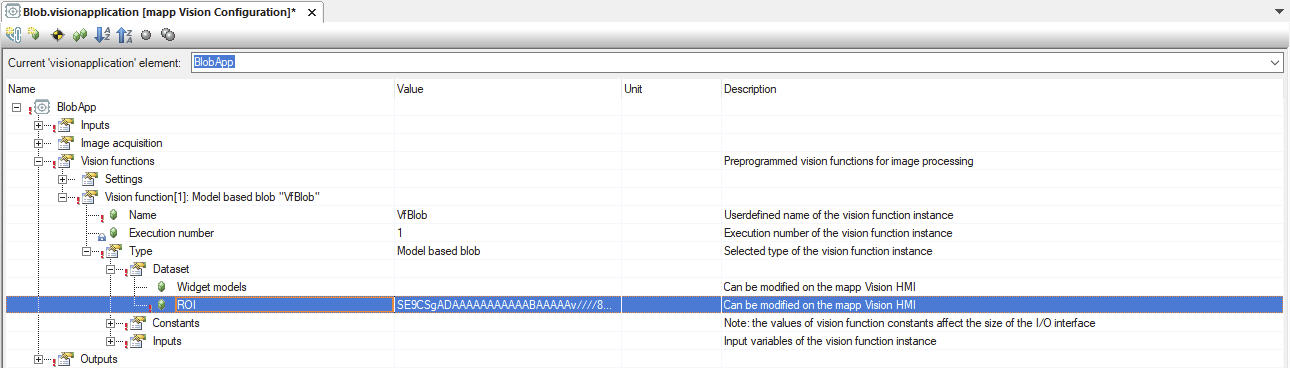This screenshot has width=1290, height=368.
Task: Select the Execution number row label
Action: click(x=171, y=233)
